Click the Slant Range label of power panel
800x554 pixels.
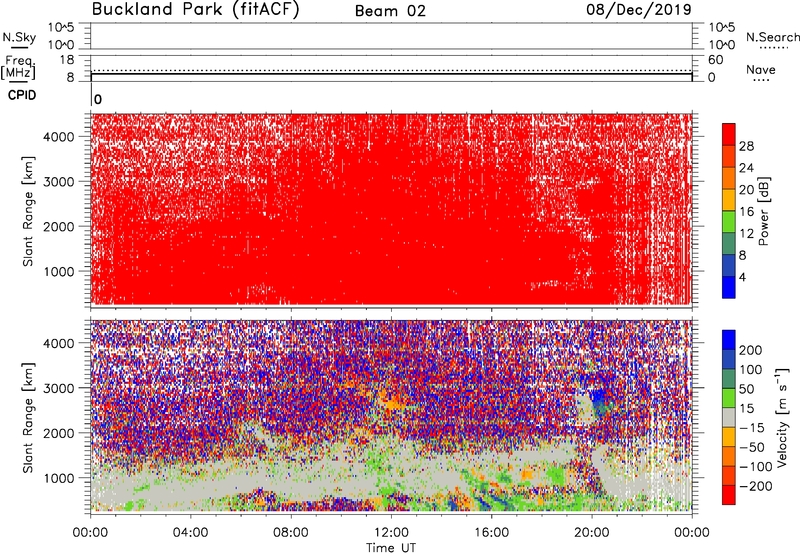[28, 211]
